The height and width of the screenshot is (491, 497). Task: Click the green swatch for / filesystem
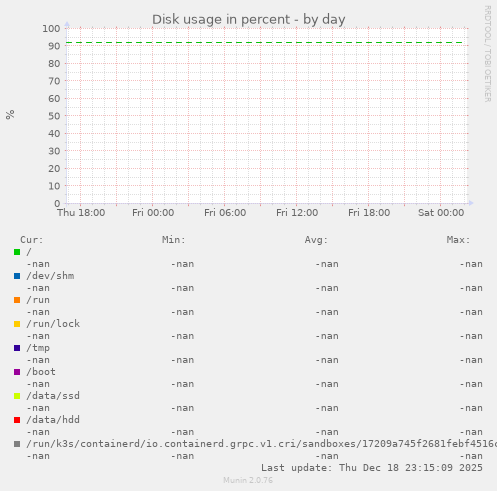click(17, 252)
